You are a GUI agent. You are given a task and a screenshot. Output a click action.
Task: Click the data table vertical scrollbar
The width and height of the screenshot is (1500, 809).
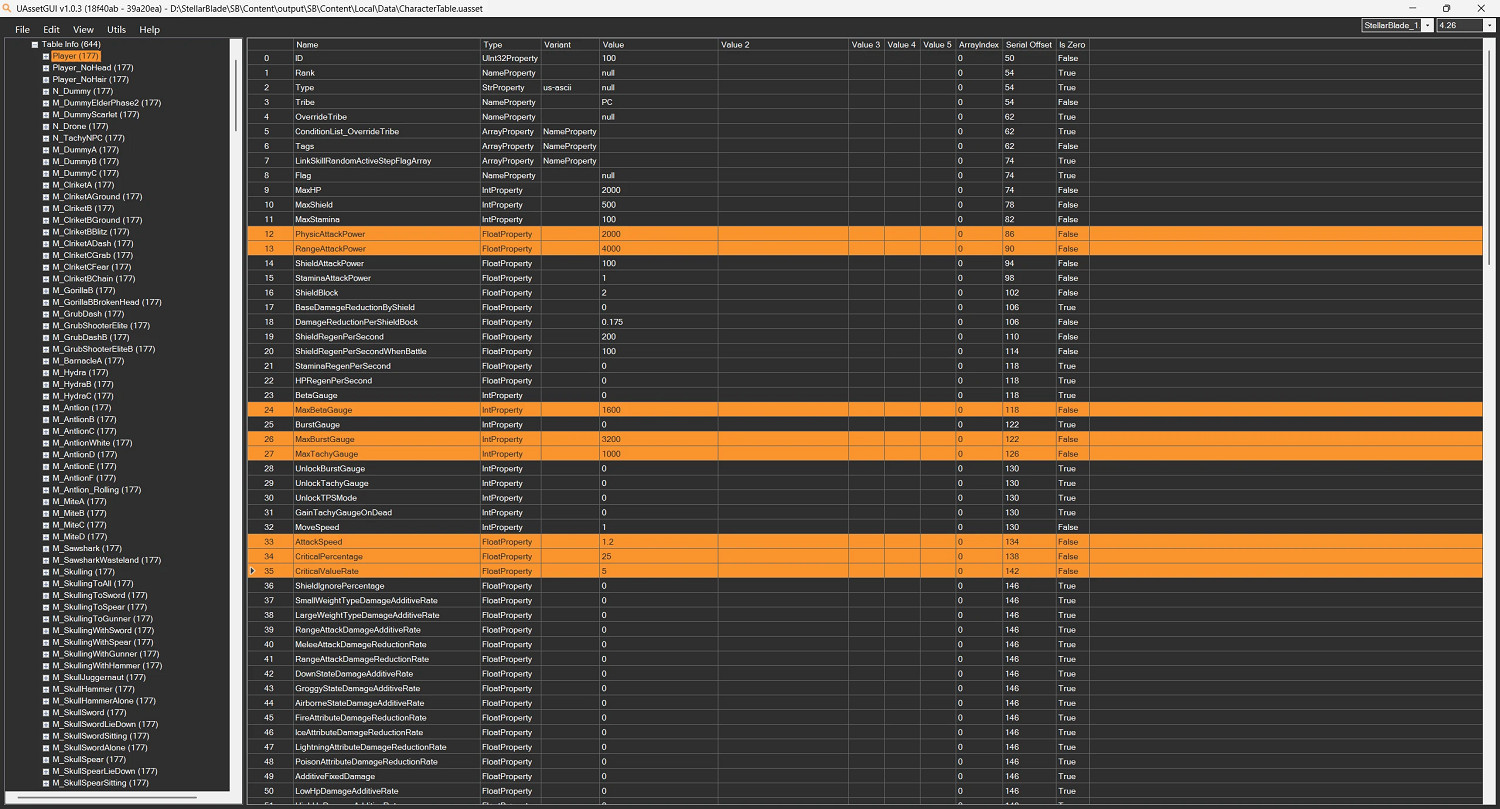[x=1492, y=400]
